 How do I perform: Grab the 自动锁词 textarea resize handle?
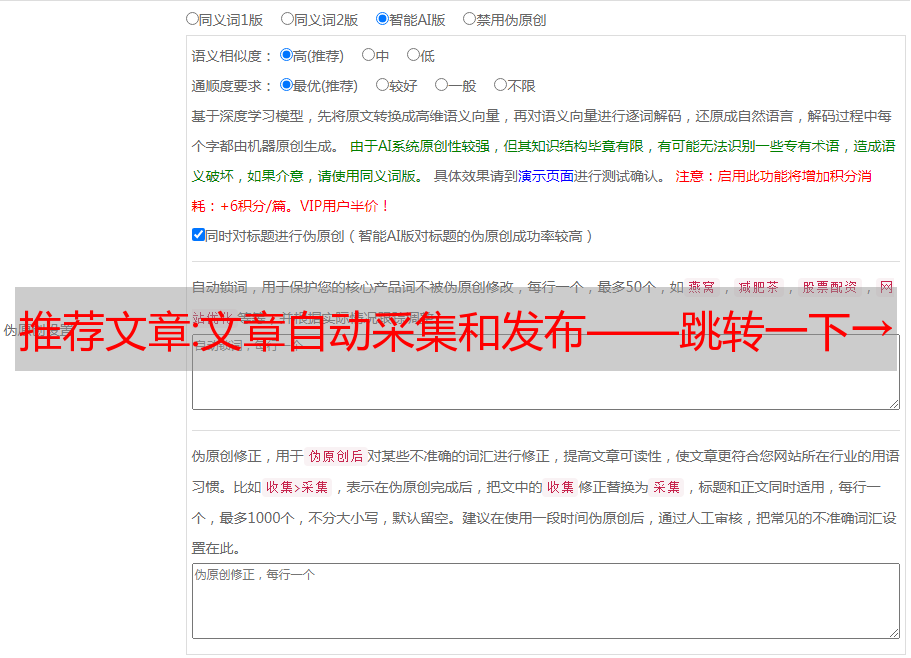coord(894,404)
